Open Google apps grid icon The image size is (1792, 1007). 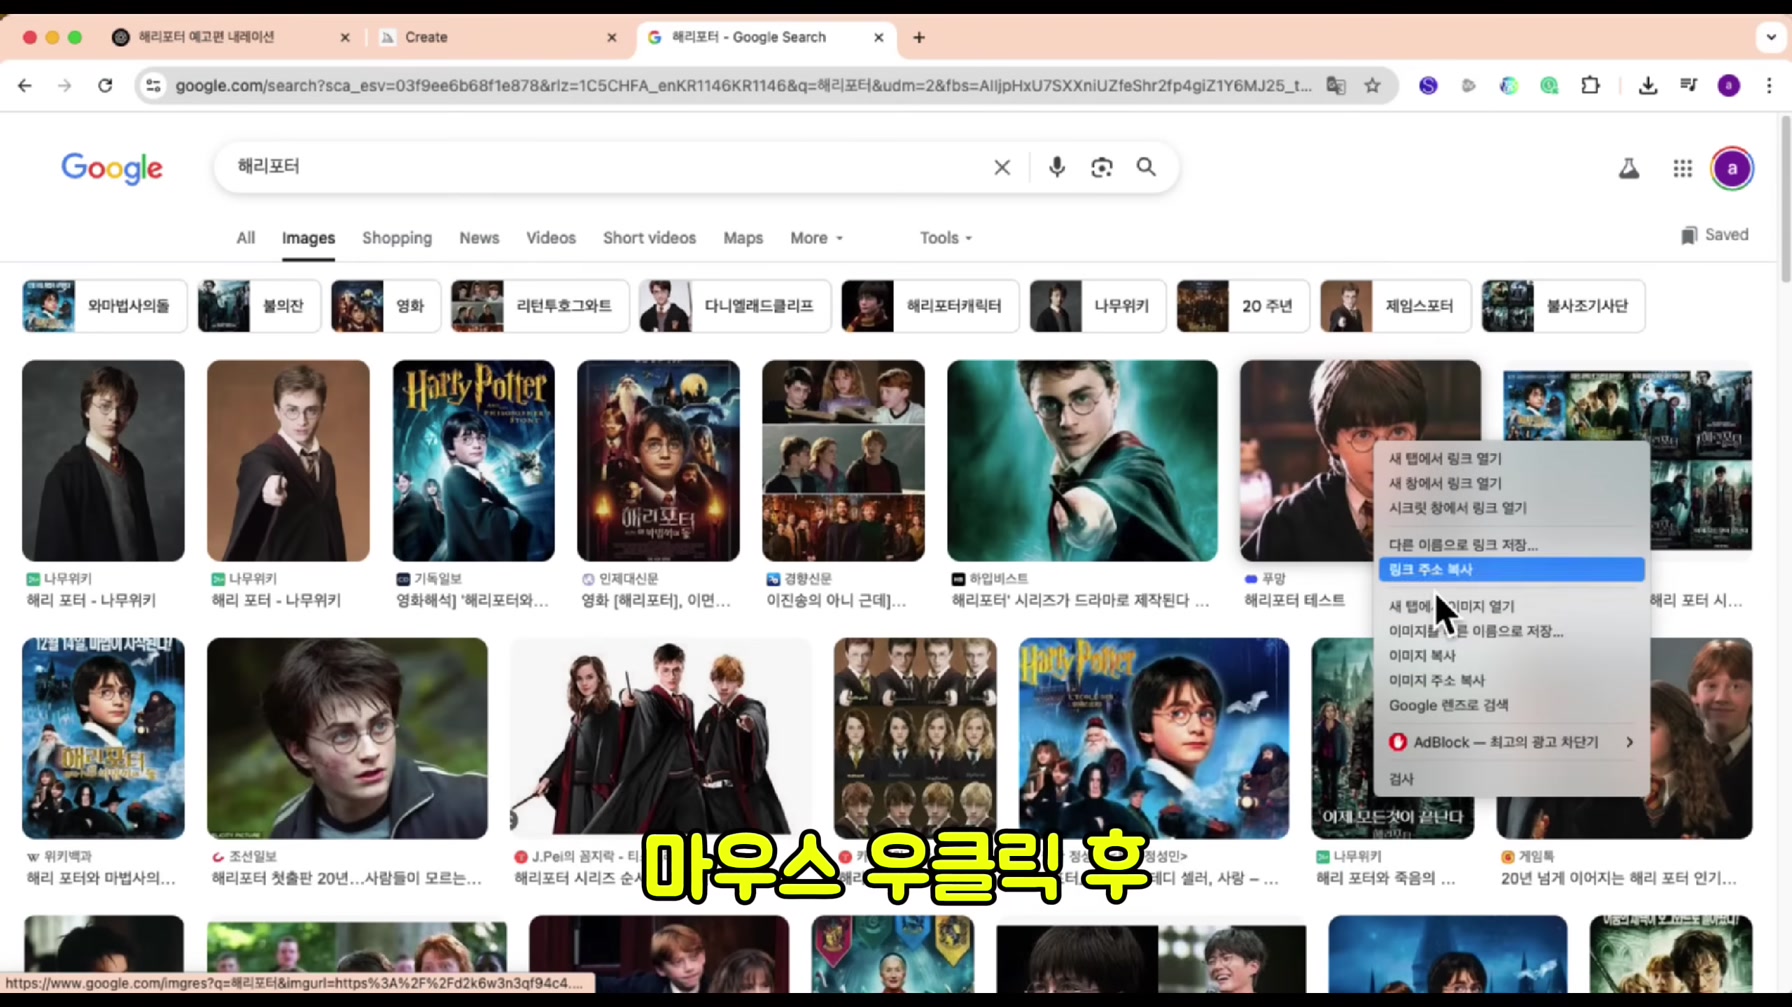(x=1683, y=169)
